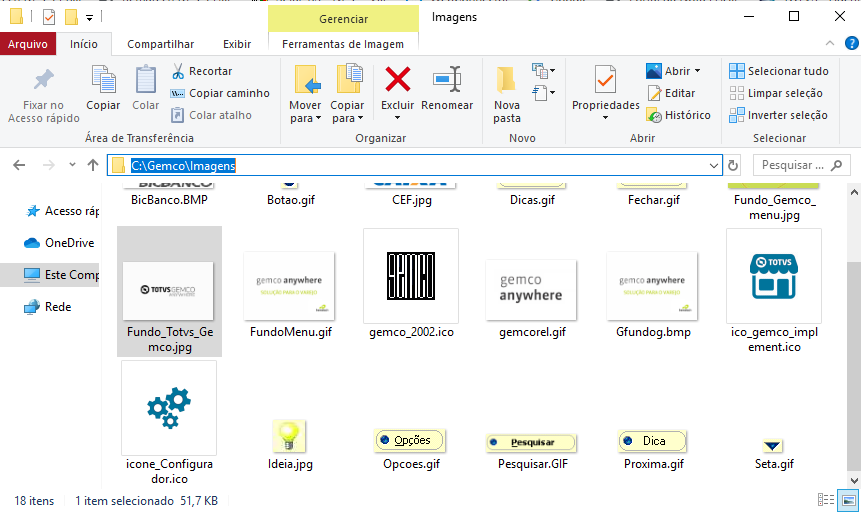
Task: Click Copiar caminho in the ribbon
Action: tap(220, 93)
